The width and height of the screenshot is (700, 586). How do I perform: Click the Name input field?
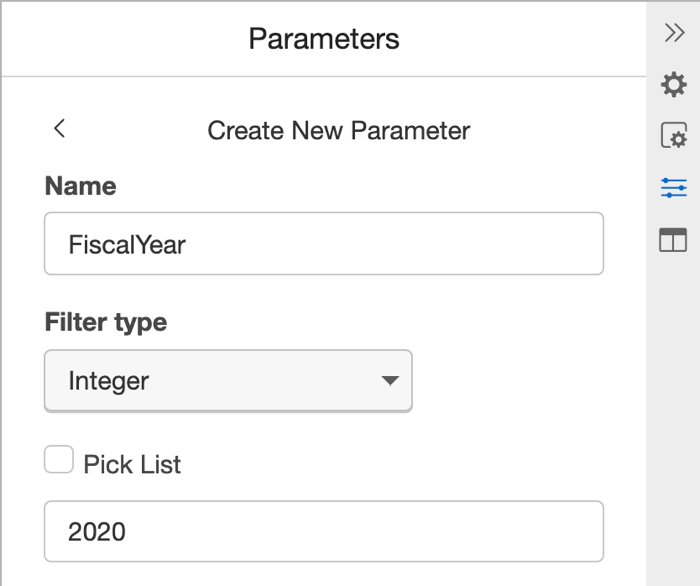click(324, 243)
